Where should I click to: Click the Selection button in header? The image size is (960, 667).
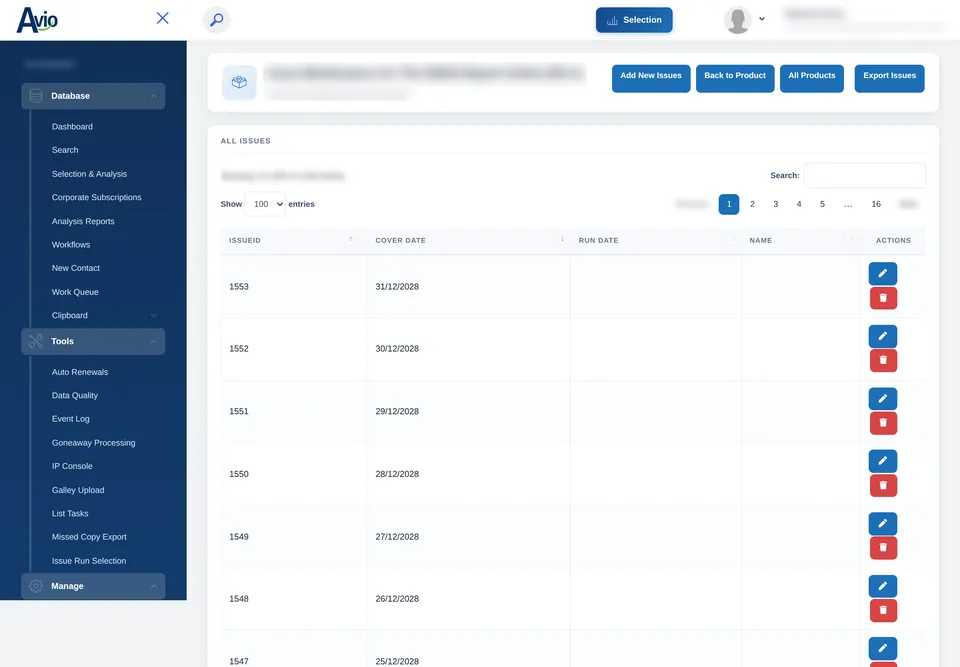click(x=634, y=20)
